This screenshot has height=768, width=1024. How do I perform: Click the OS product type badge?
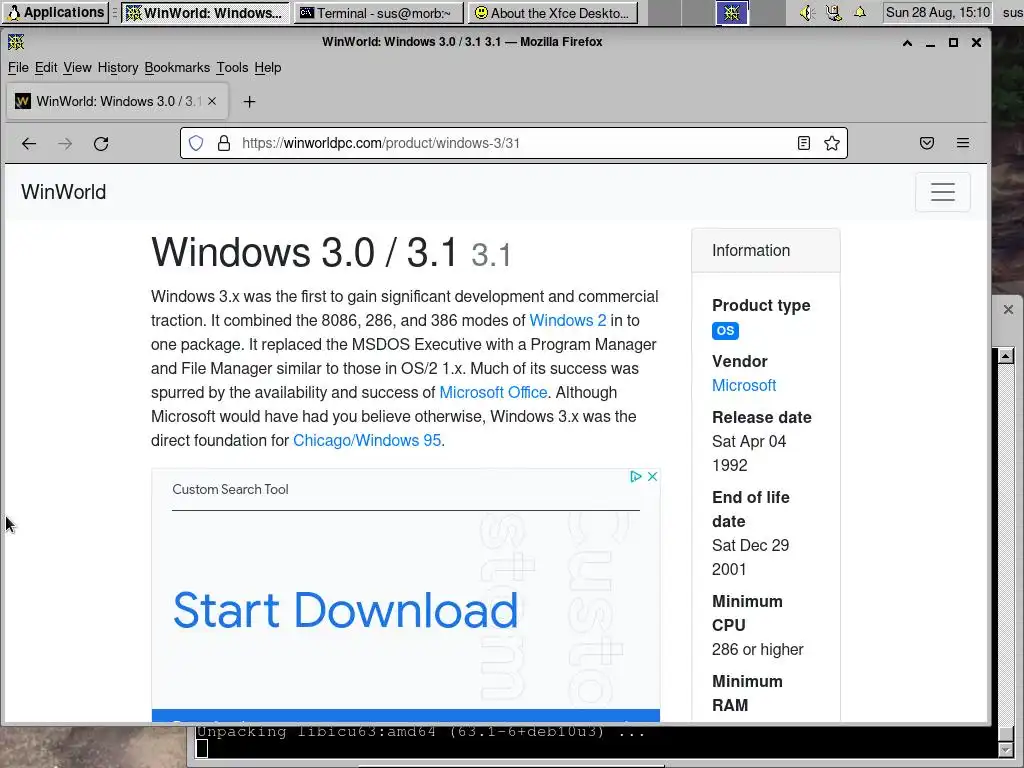click(x=725, y=330)
